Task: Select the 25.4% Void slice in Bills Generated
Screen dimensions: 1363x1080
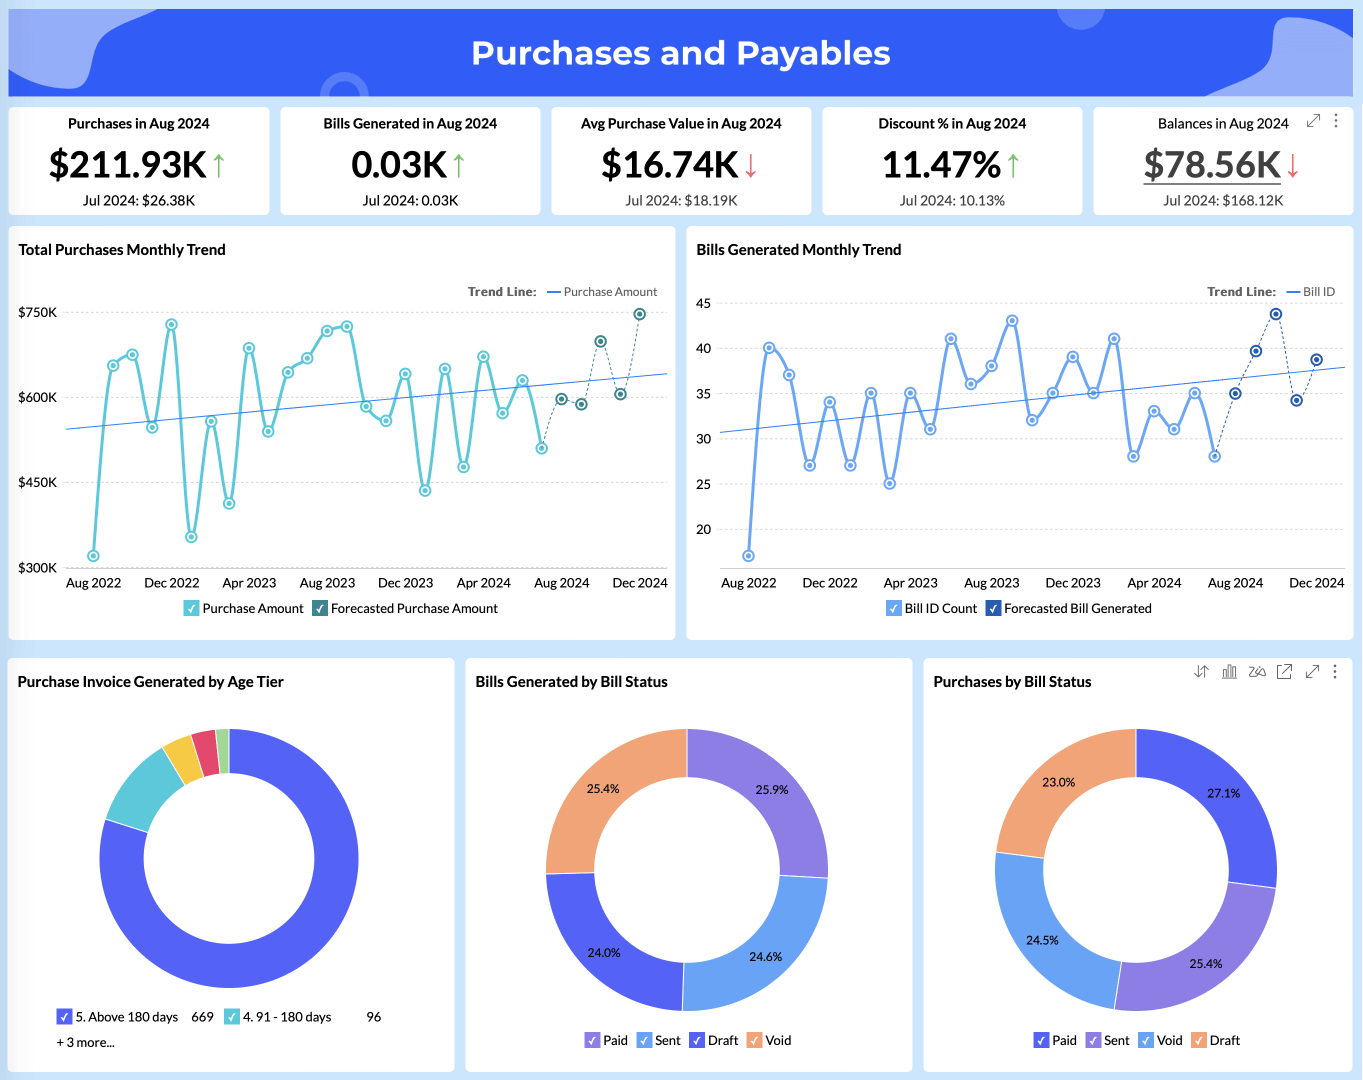Action: [x=603, y=789]
